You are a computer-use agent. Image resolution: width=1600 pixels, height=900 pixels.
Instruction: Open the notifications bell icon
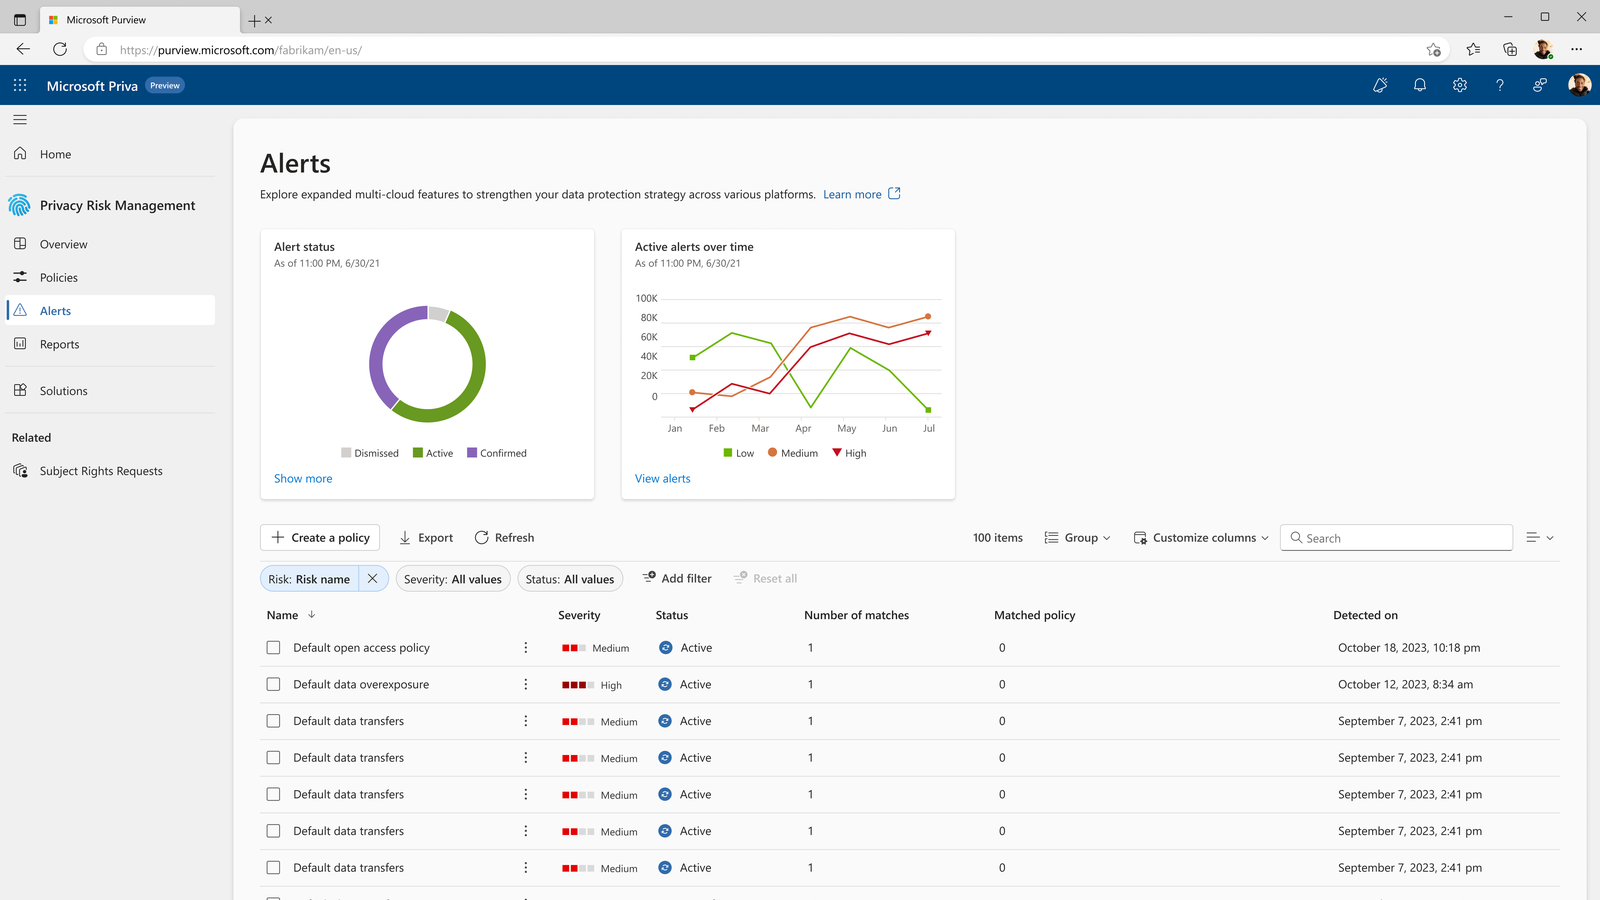pos(1420,85)
